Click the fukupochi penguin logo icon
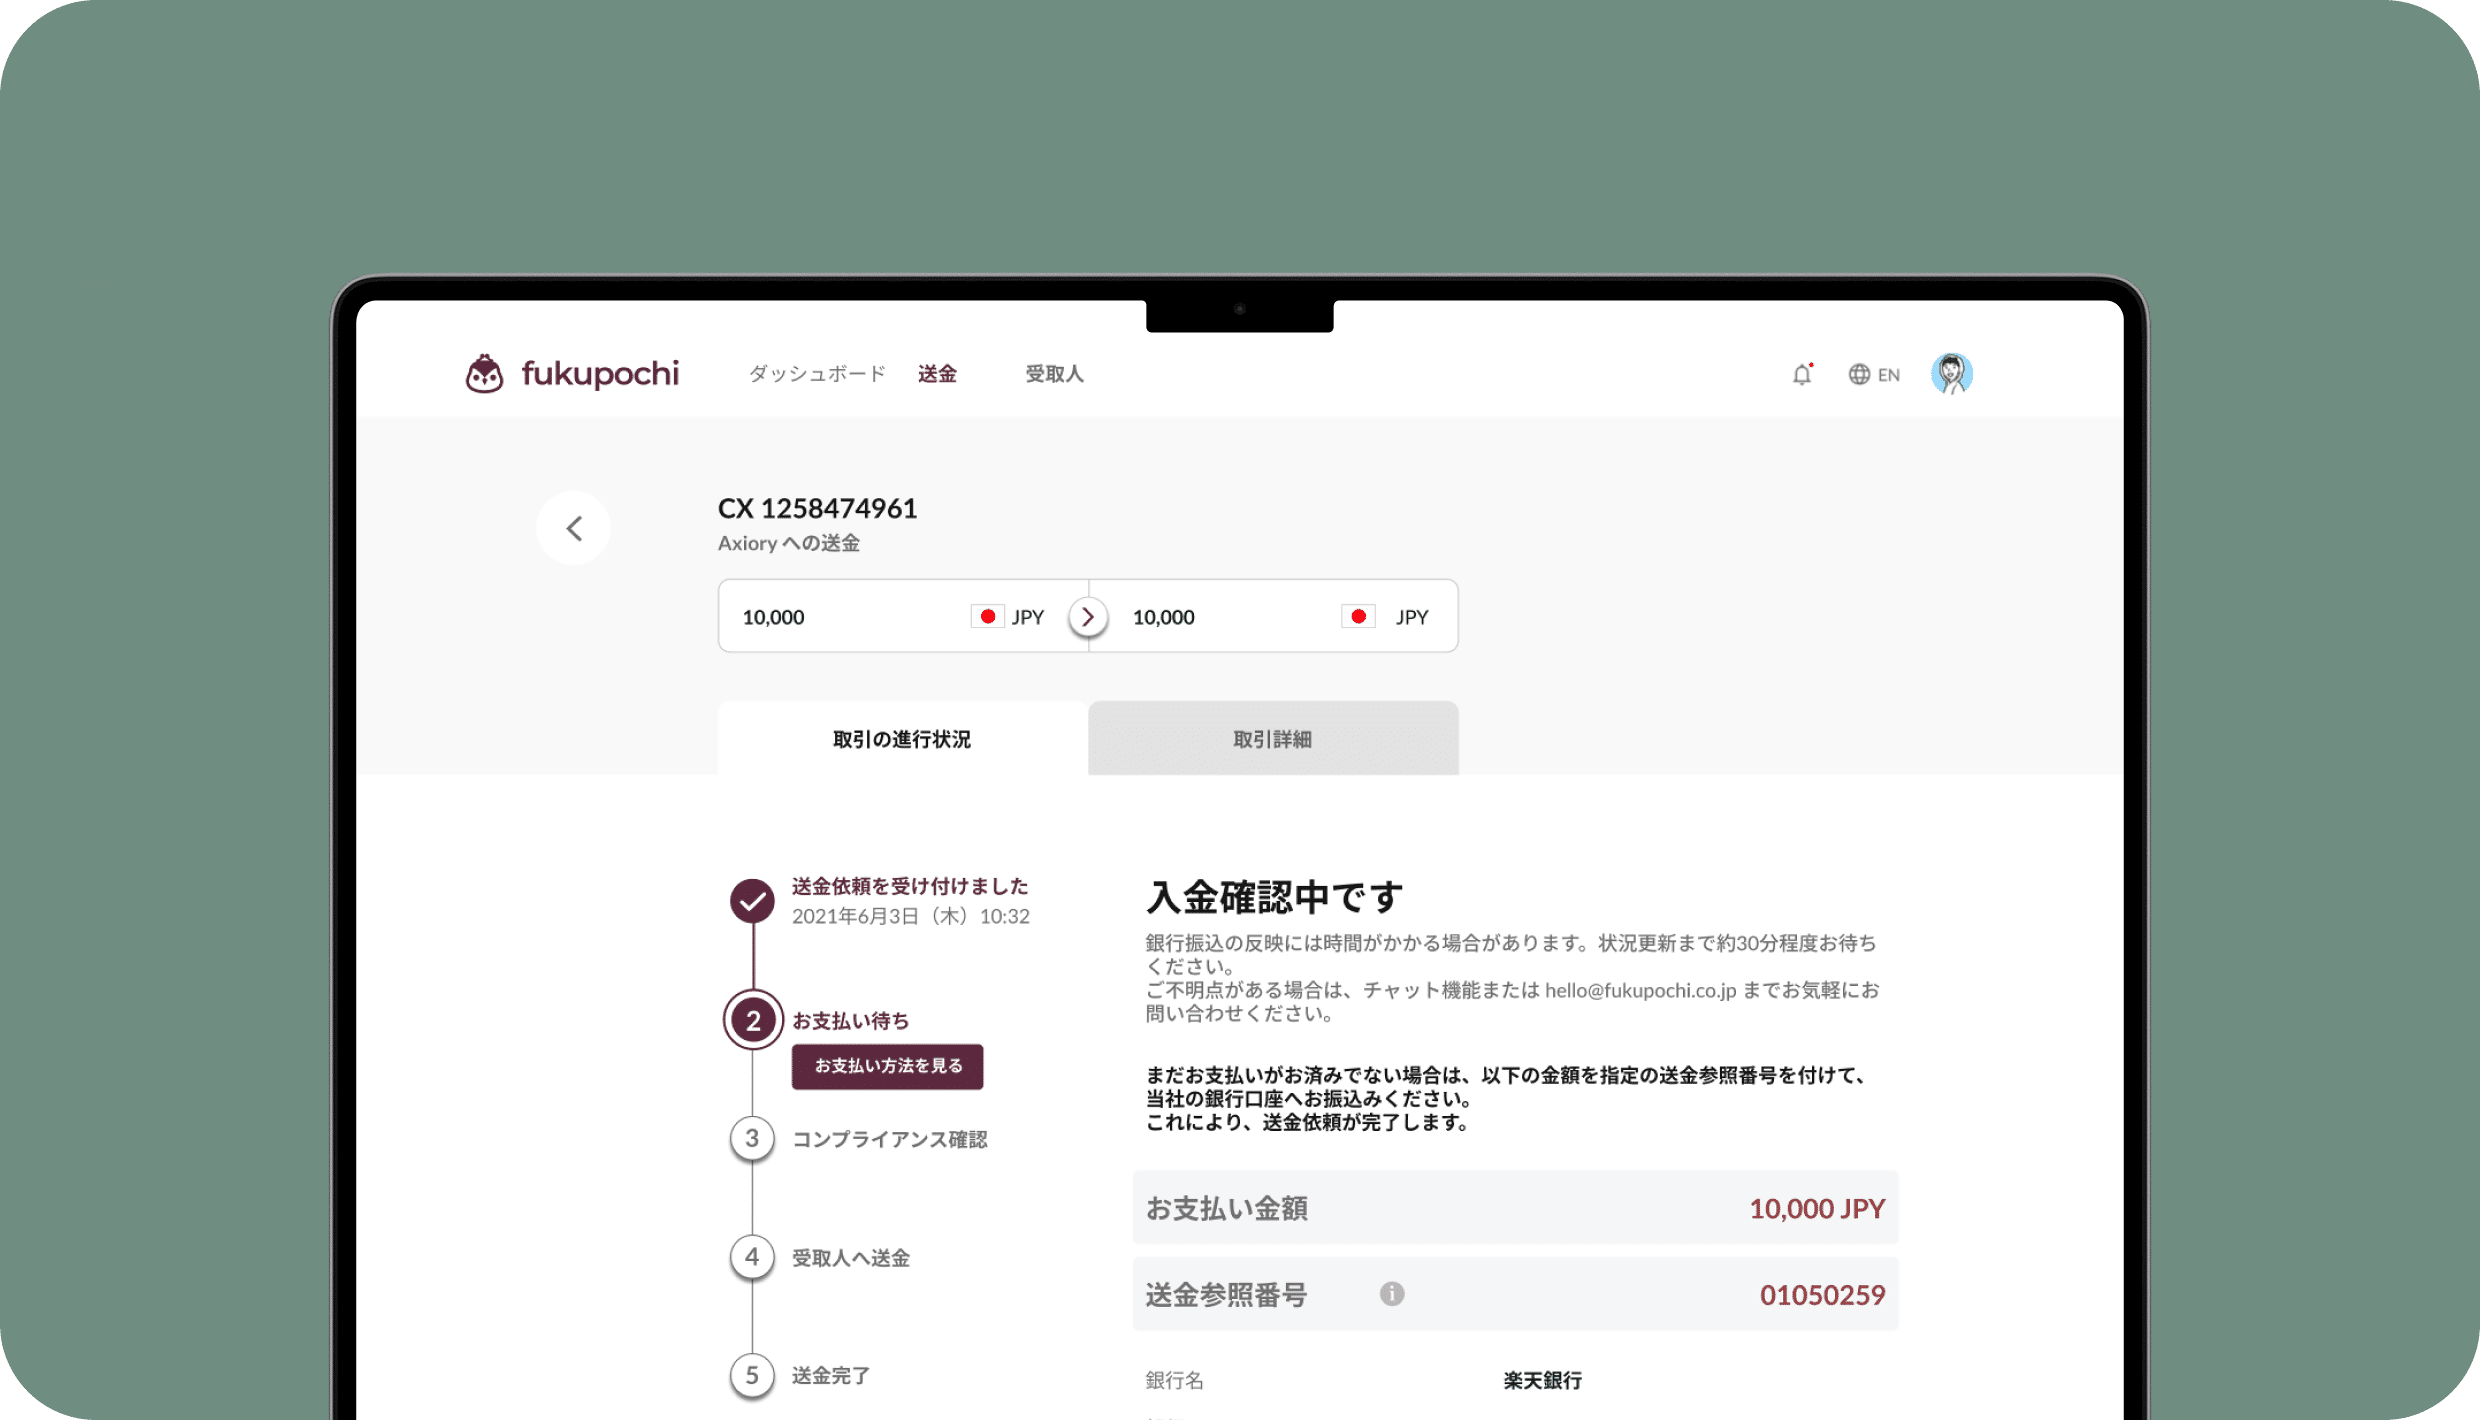Screen dimensions: 2480x1420 [x=485, y=374]
